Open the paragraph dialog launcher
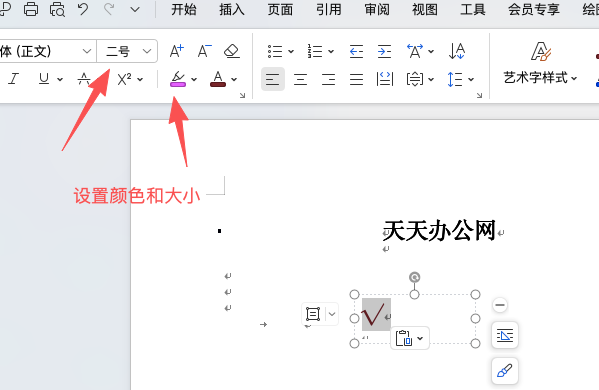The width and height of the screenshot is (599, 390). coord(479,95)
